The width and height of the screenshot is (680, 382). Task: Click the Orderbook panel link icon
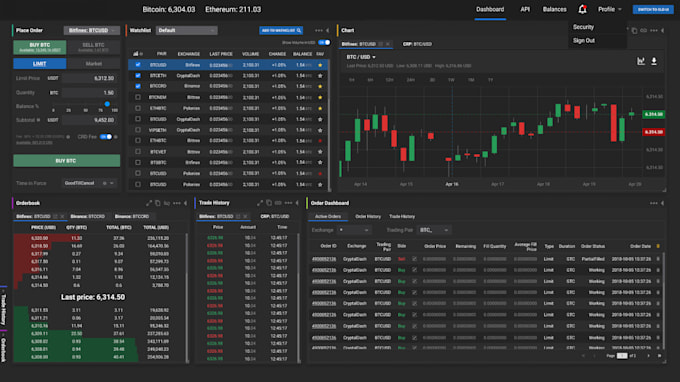pos(167,203)
